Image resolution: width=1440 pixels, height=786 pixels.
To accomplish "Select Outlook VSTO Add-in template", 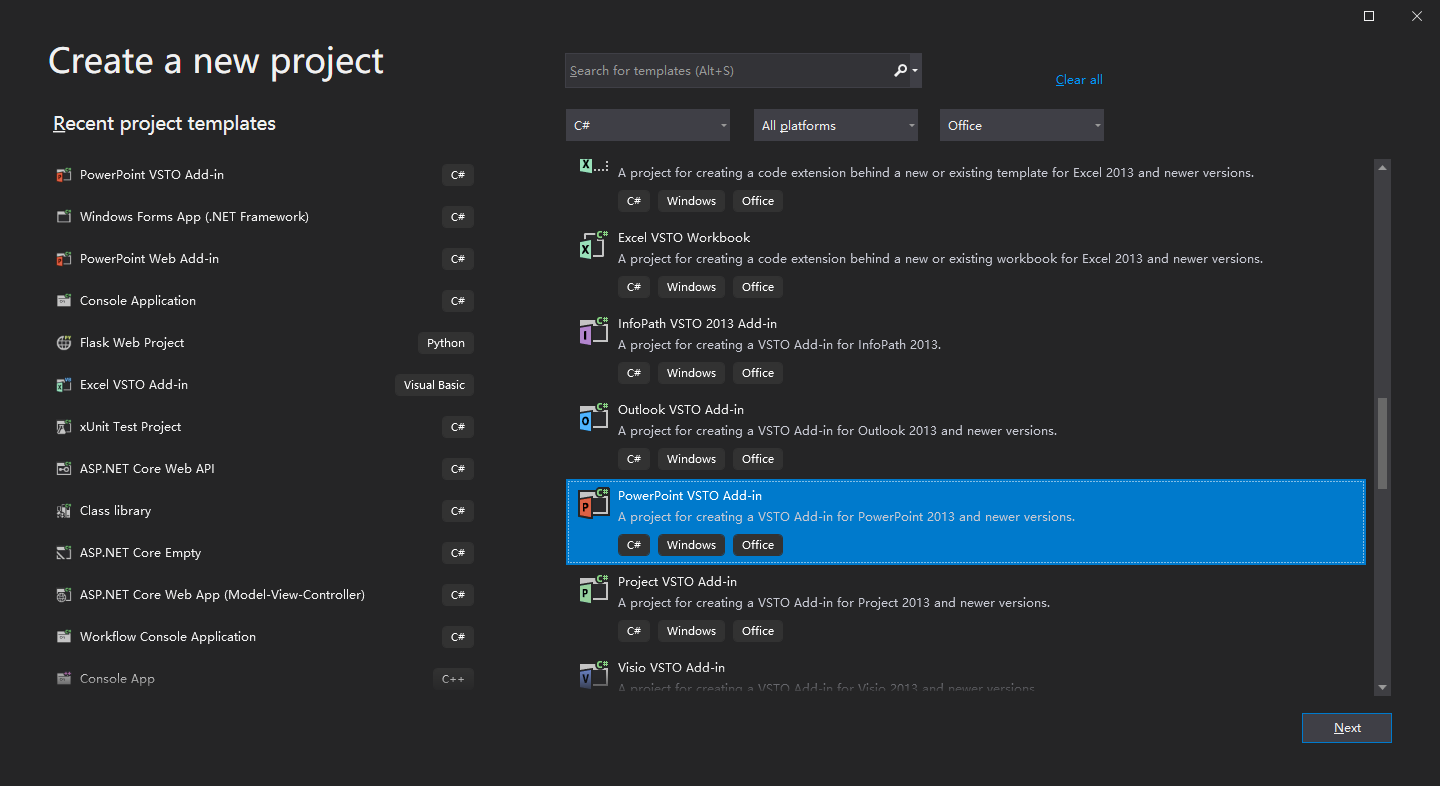I will [966, 435].
